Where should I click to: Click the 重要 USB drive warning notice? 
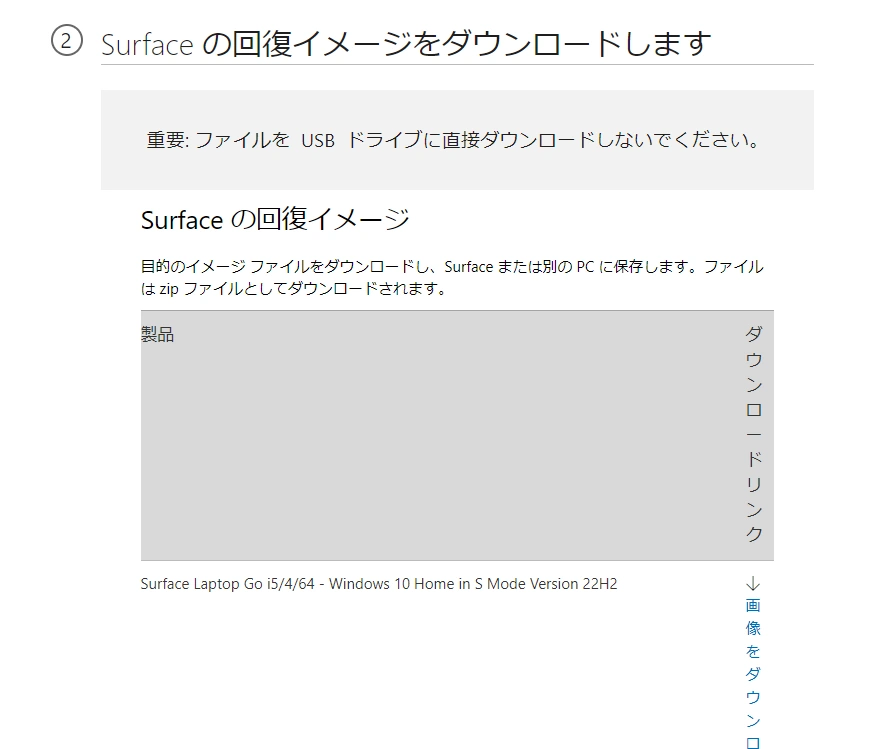457,140
